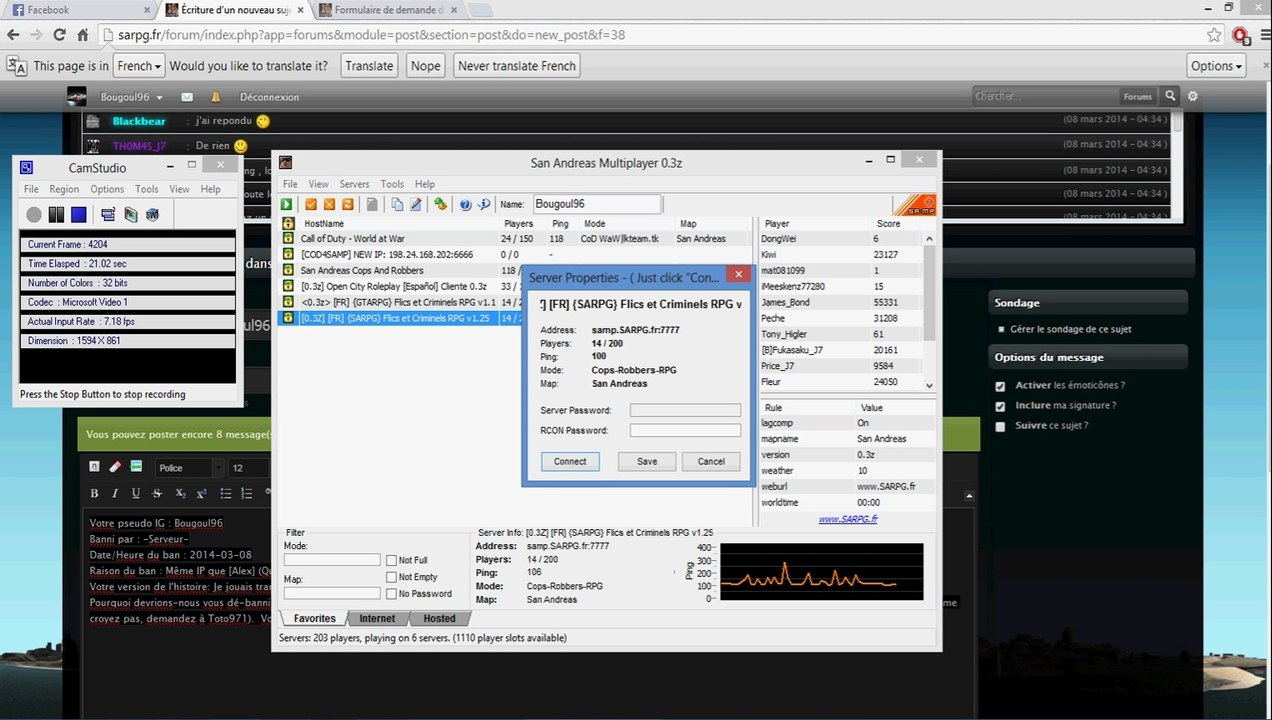Open the Servers menu in SA-MP
This screenshot has height=720, width=1272.
coord(354,184)
